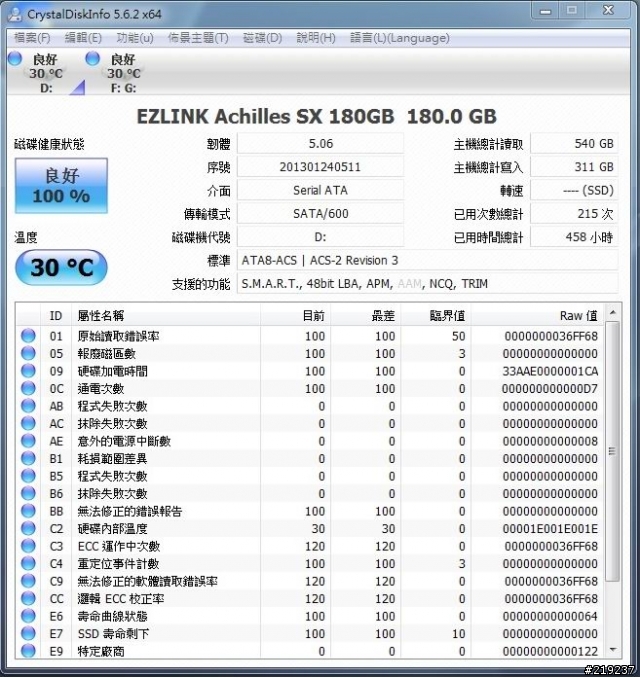
Task: Click the scrollbar up arrow in attribute list
Action: tap(613, 312)
